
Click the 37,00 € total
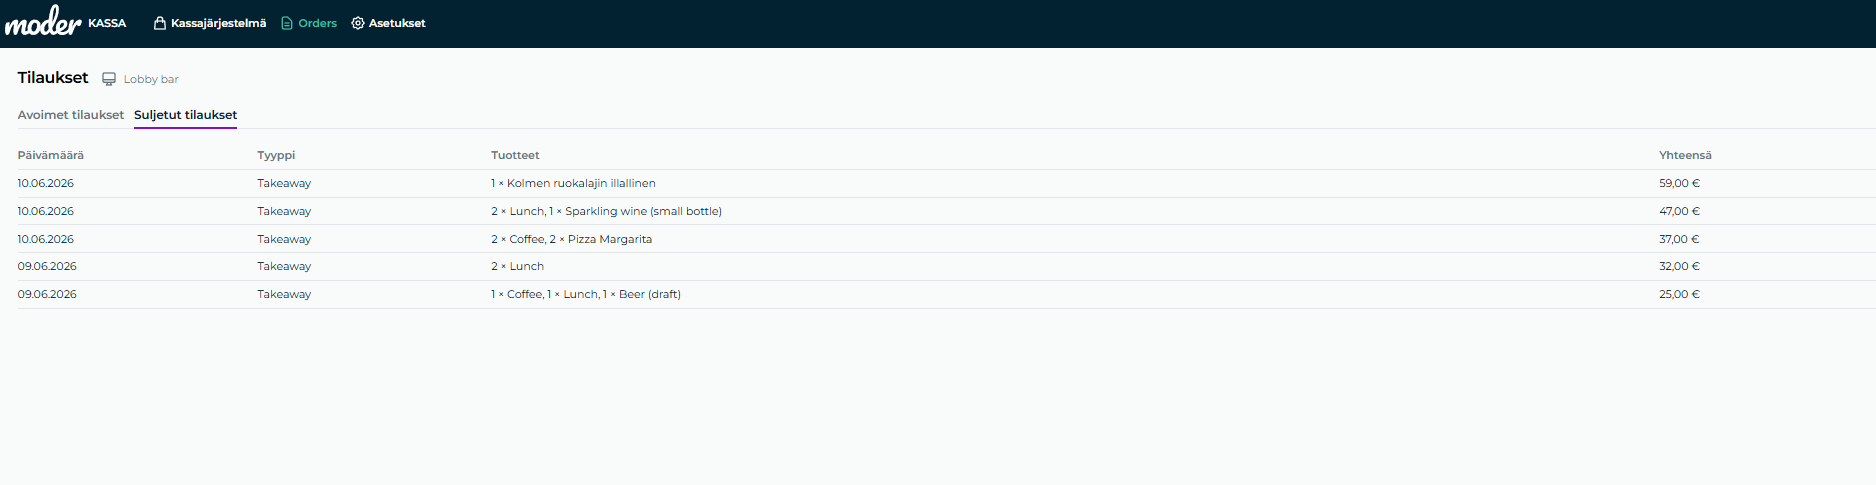coord(1679,239)
